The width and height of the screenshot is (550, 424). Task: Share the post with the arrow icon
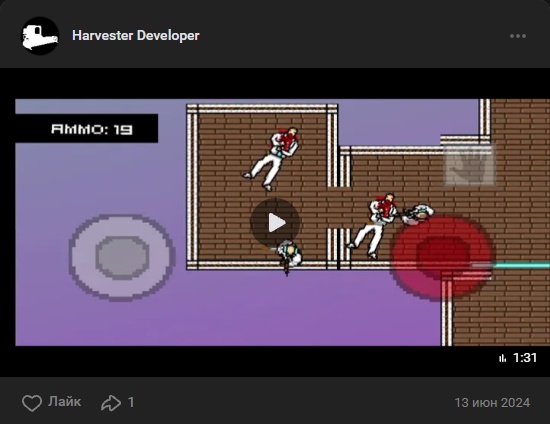click(x=111, y=403)
